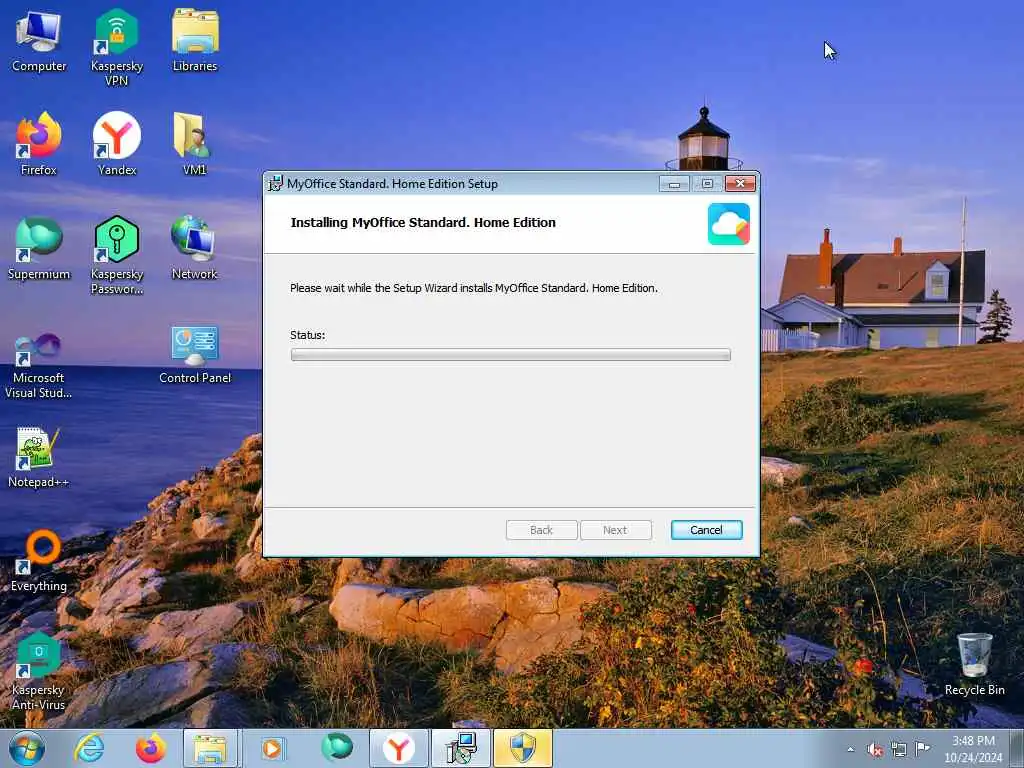Viewport: 1024px width, 768px height.
Task: Click the disabled Next button
Action: (x=615, y=530)
